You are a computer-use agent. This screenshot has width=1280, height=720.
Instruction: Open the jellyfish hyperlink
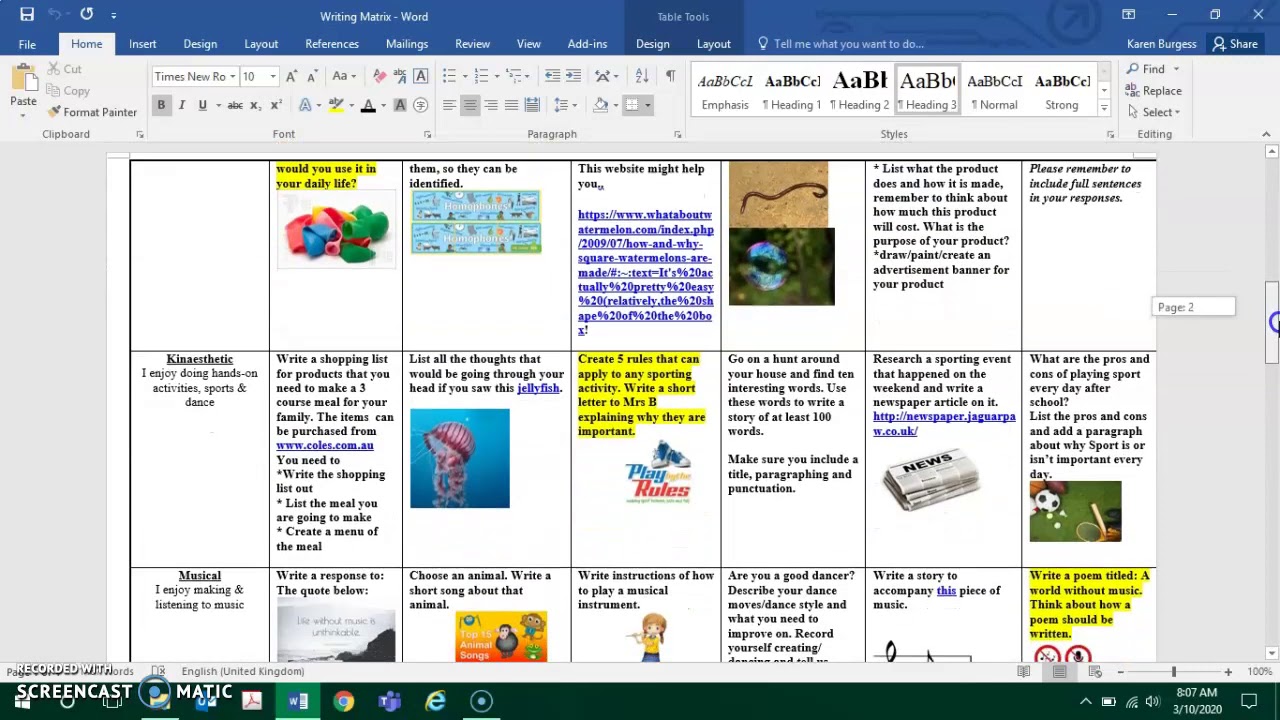538,388
